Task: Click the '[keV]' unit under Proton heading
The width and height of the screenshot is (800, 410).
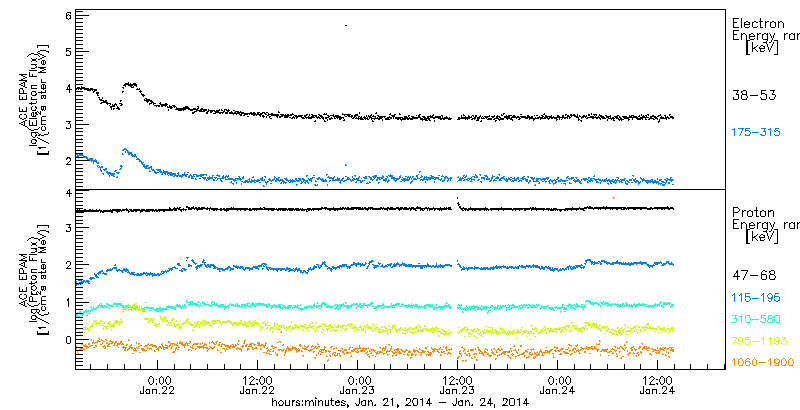Action: pyautogui.click(x=762, y=237)
